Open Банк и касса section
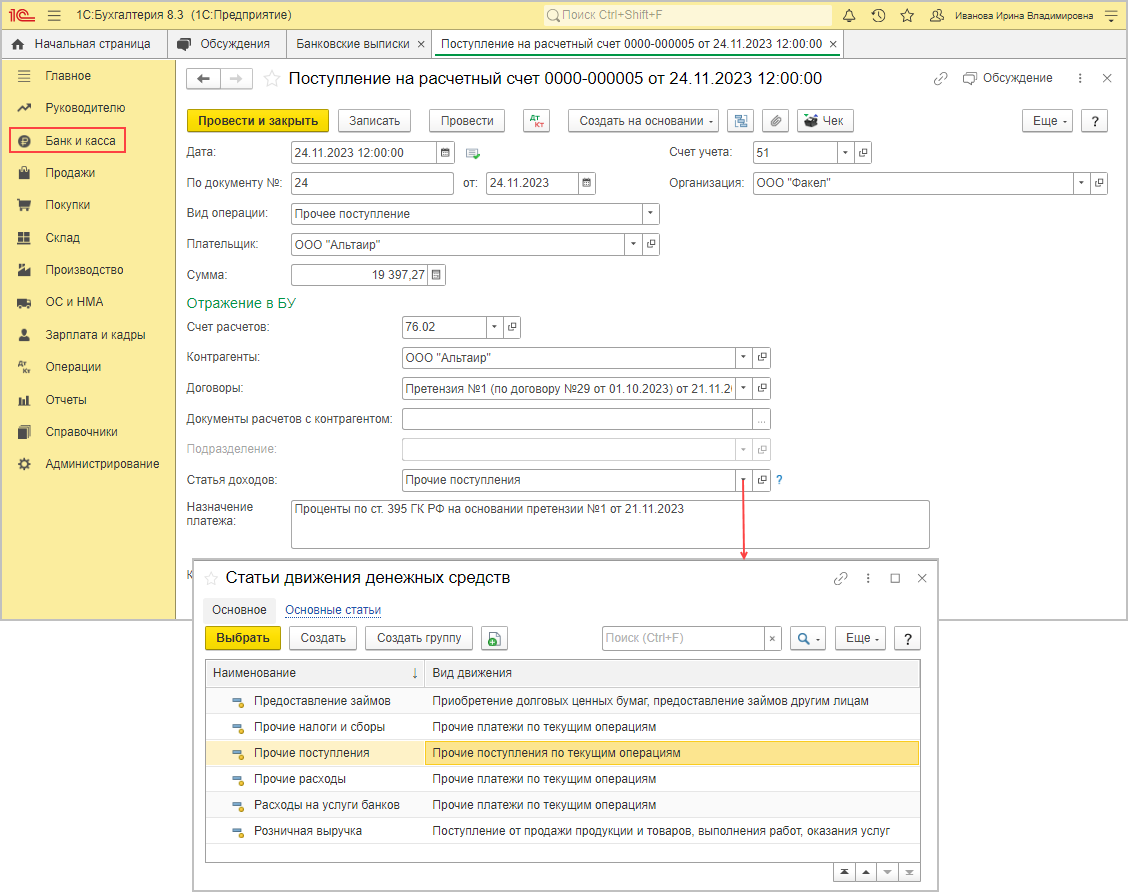 (68, 140)
